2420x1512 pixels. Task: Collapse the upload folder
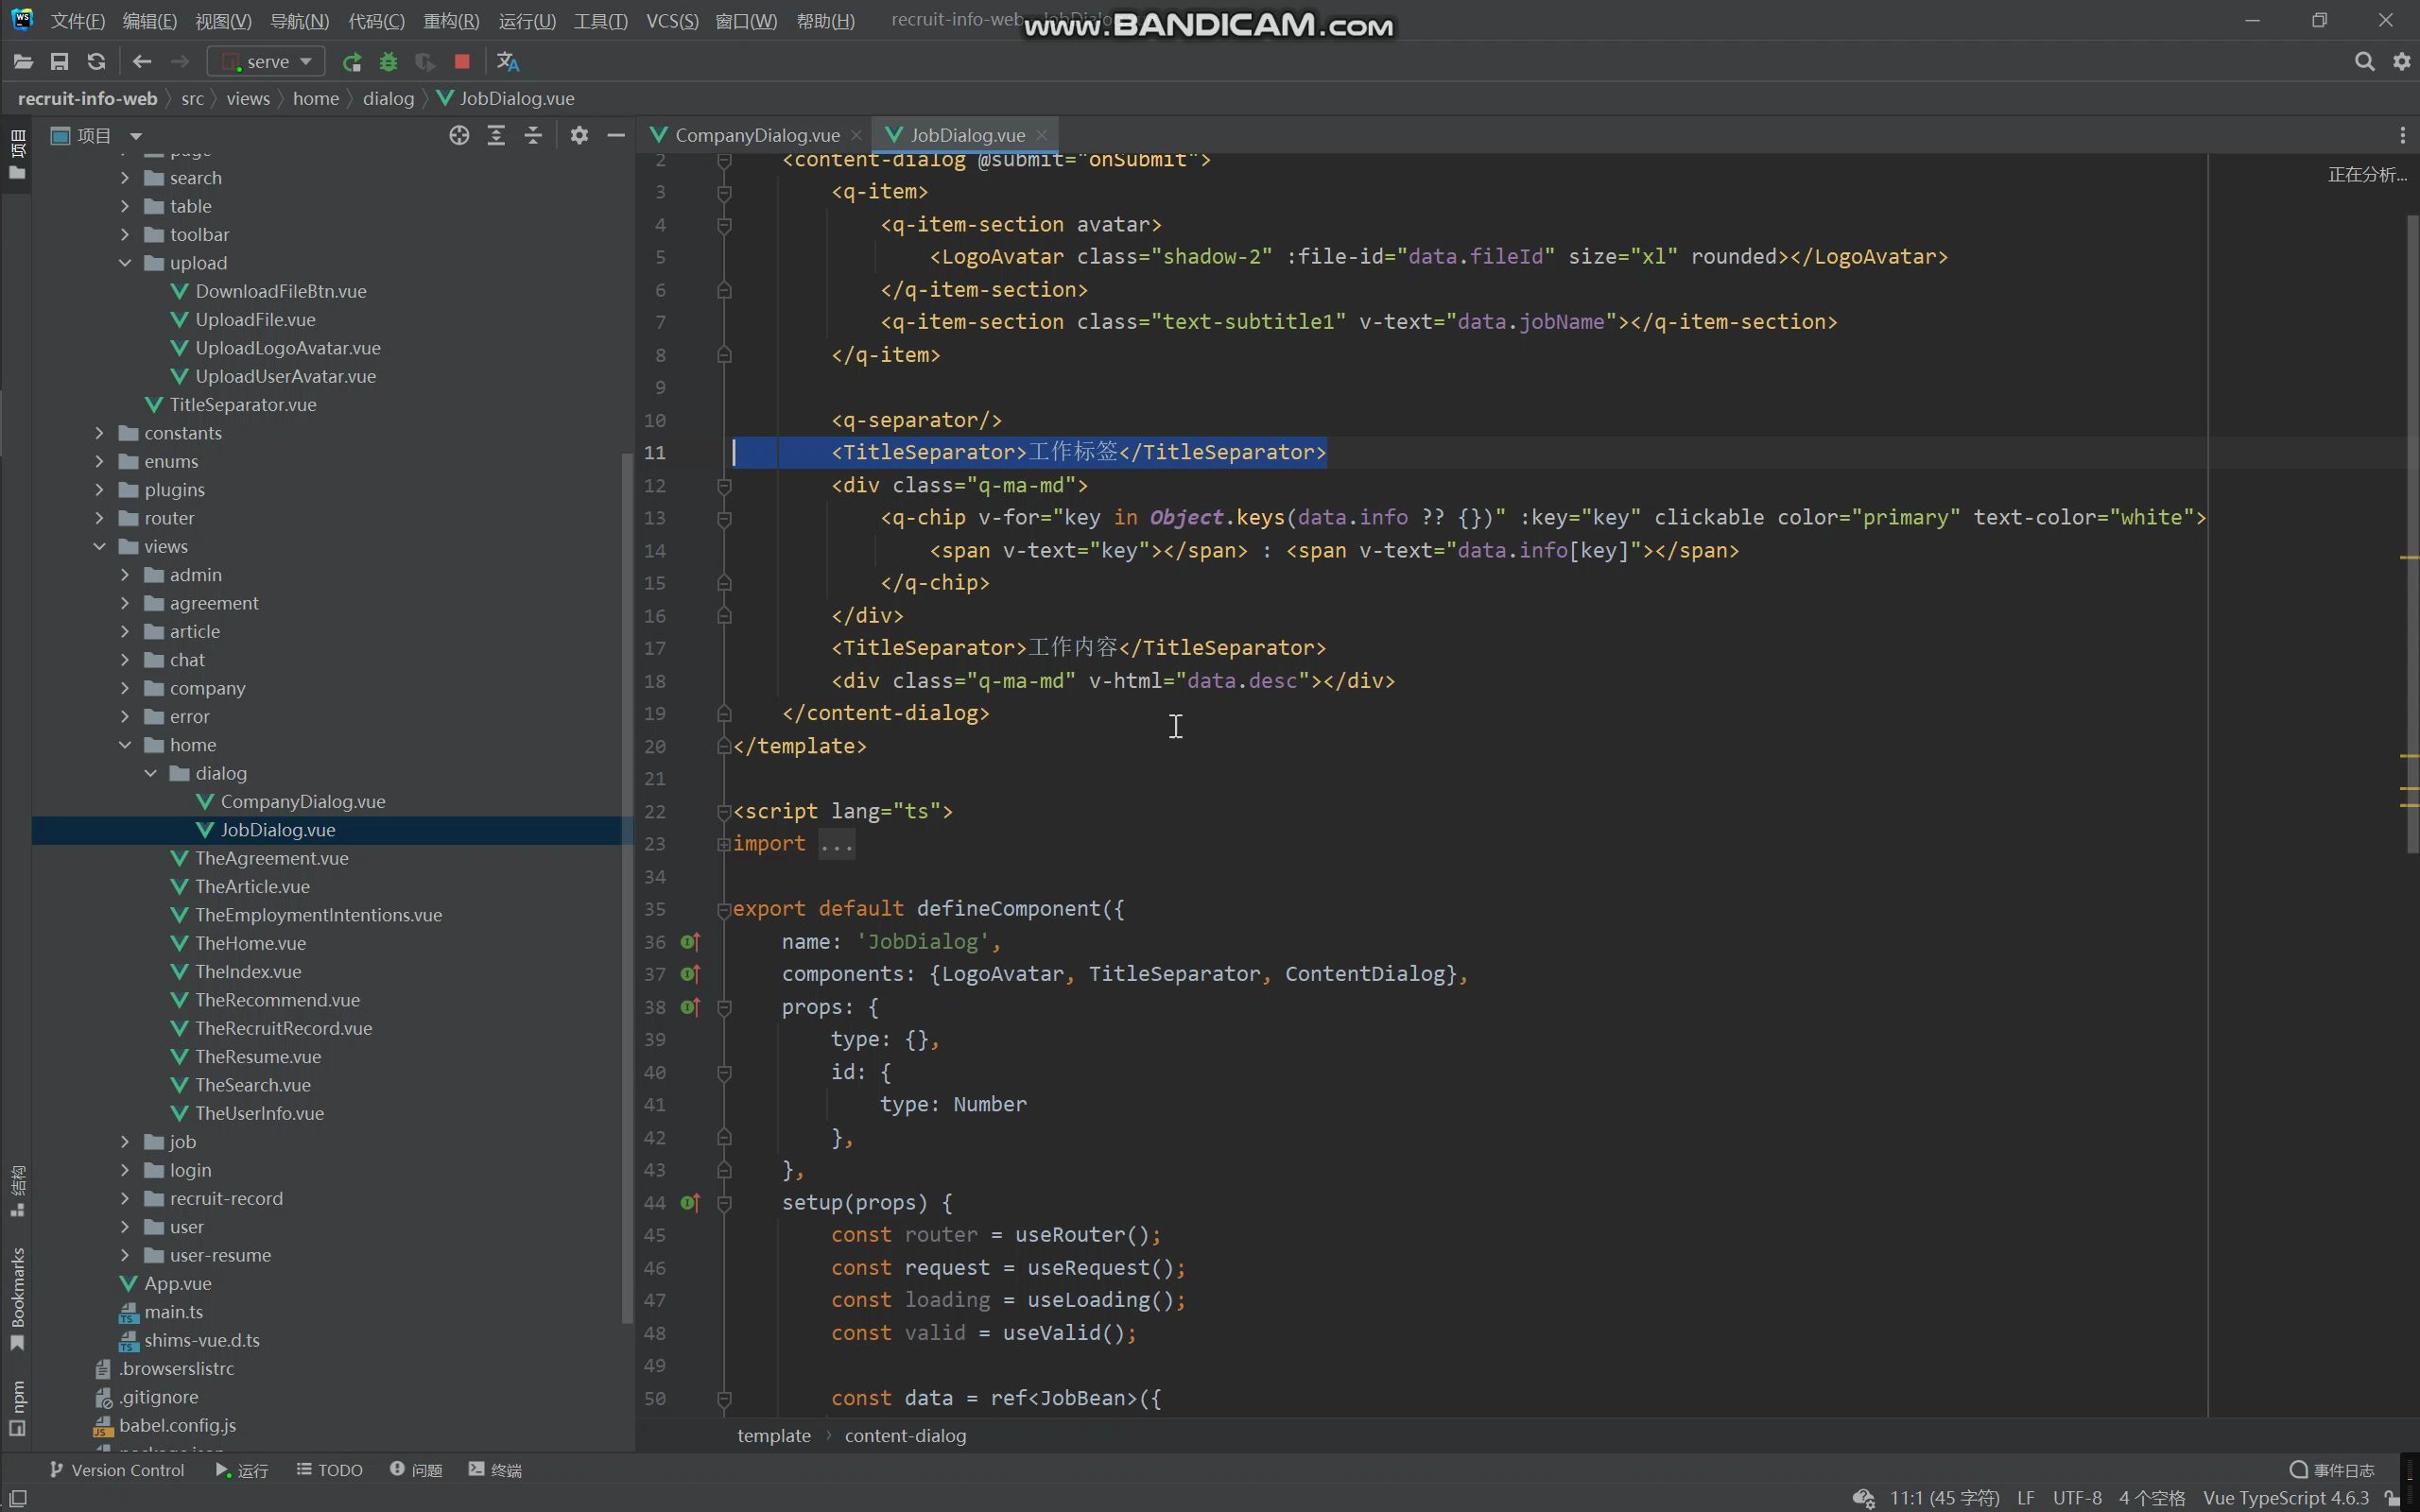[125, 263]
